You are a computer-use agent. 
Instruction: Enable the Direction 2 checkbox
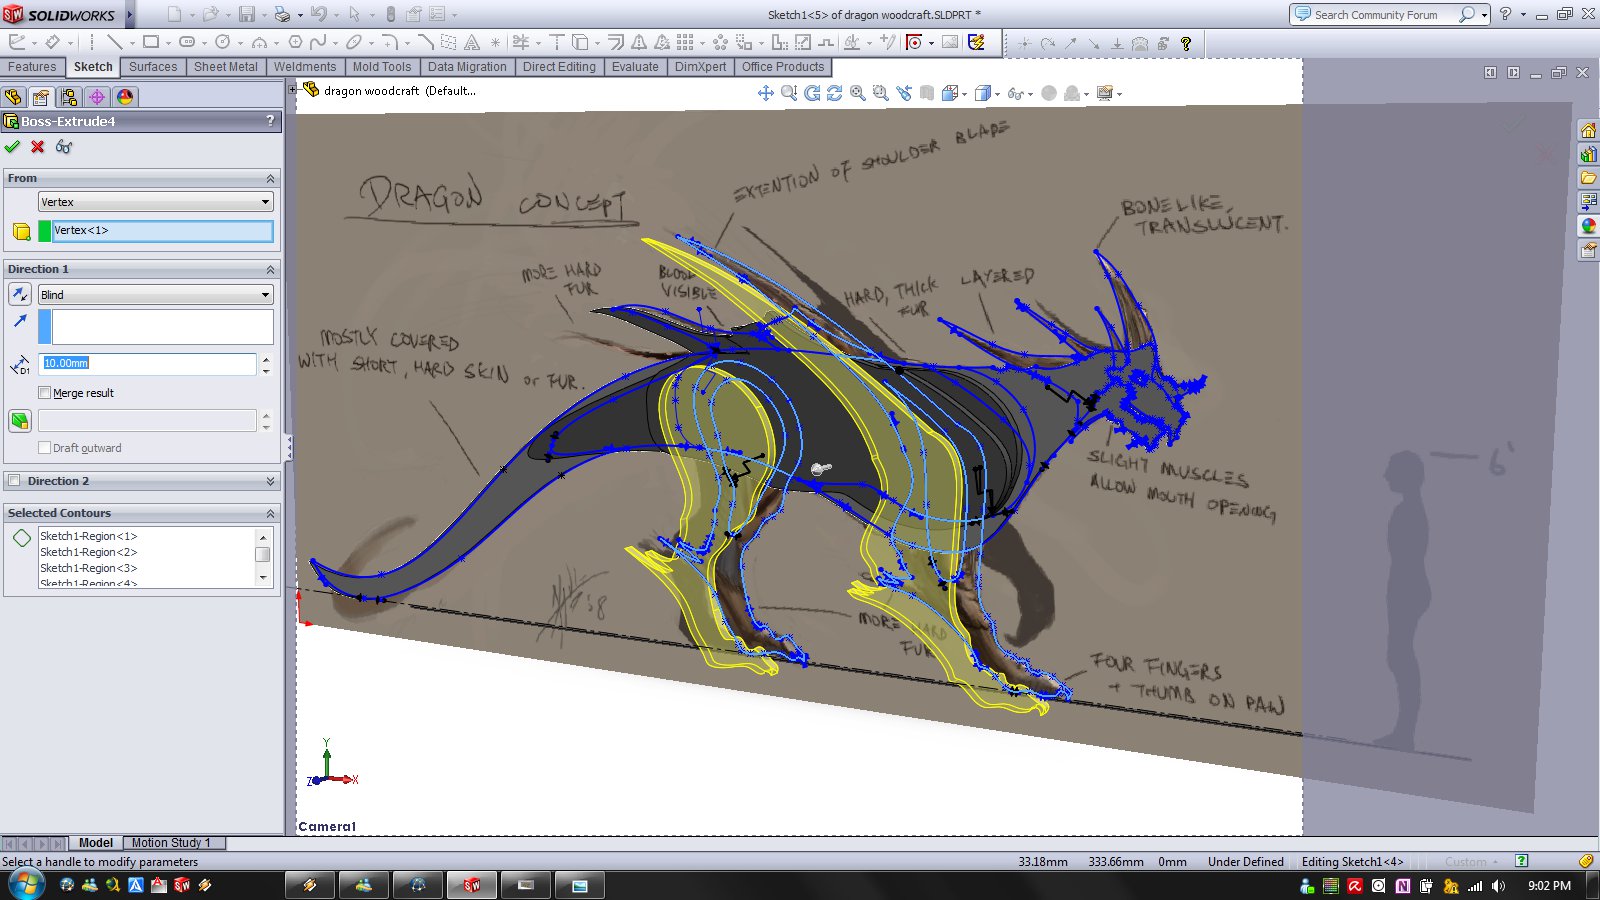[14, 481]
